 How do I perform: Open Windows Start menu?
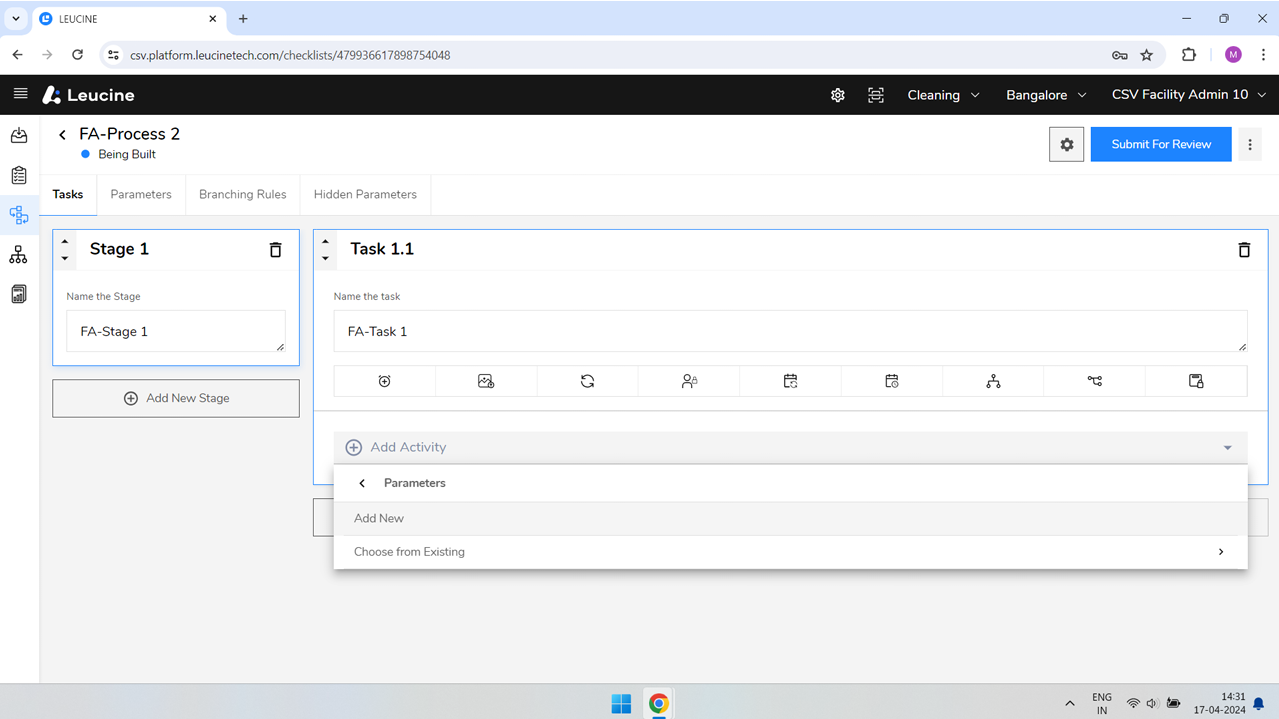[621, 704]
